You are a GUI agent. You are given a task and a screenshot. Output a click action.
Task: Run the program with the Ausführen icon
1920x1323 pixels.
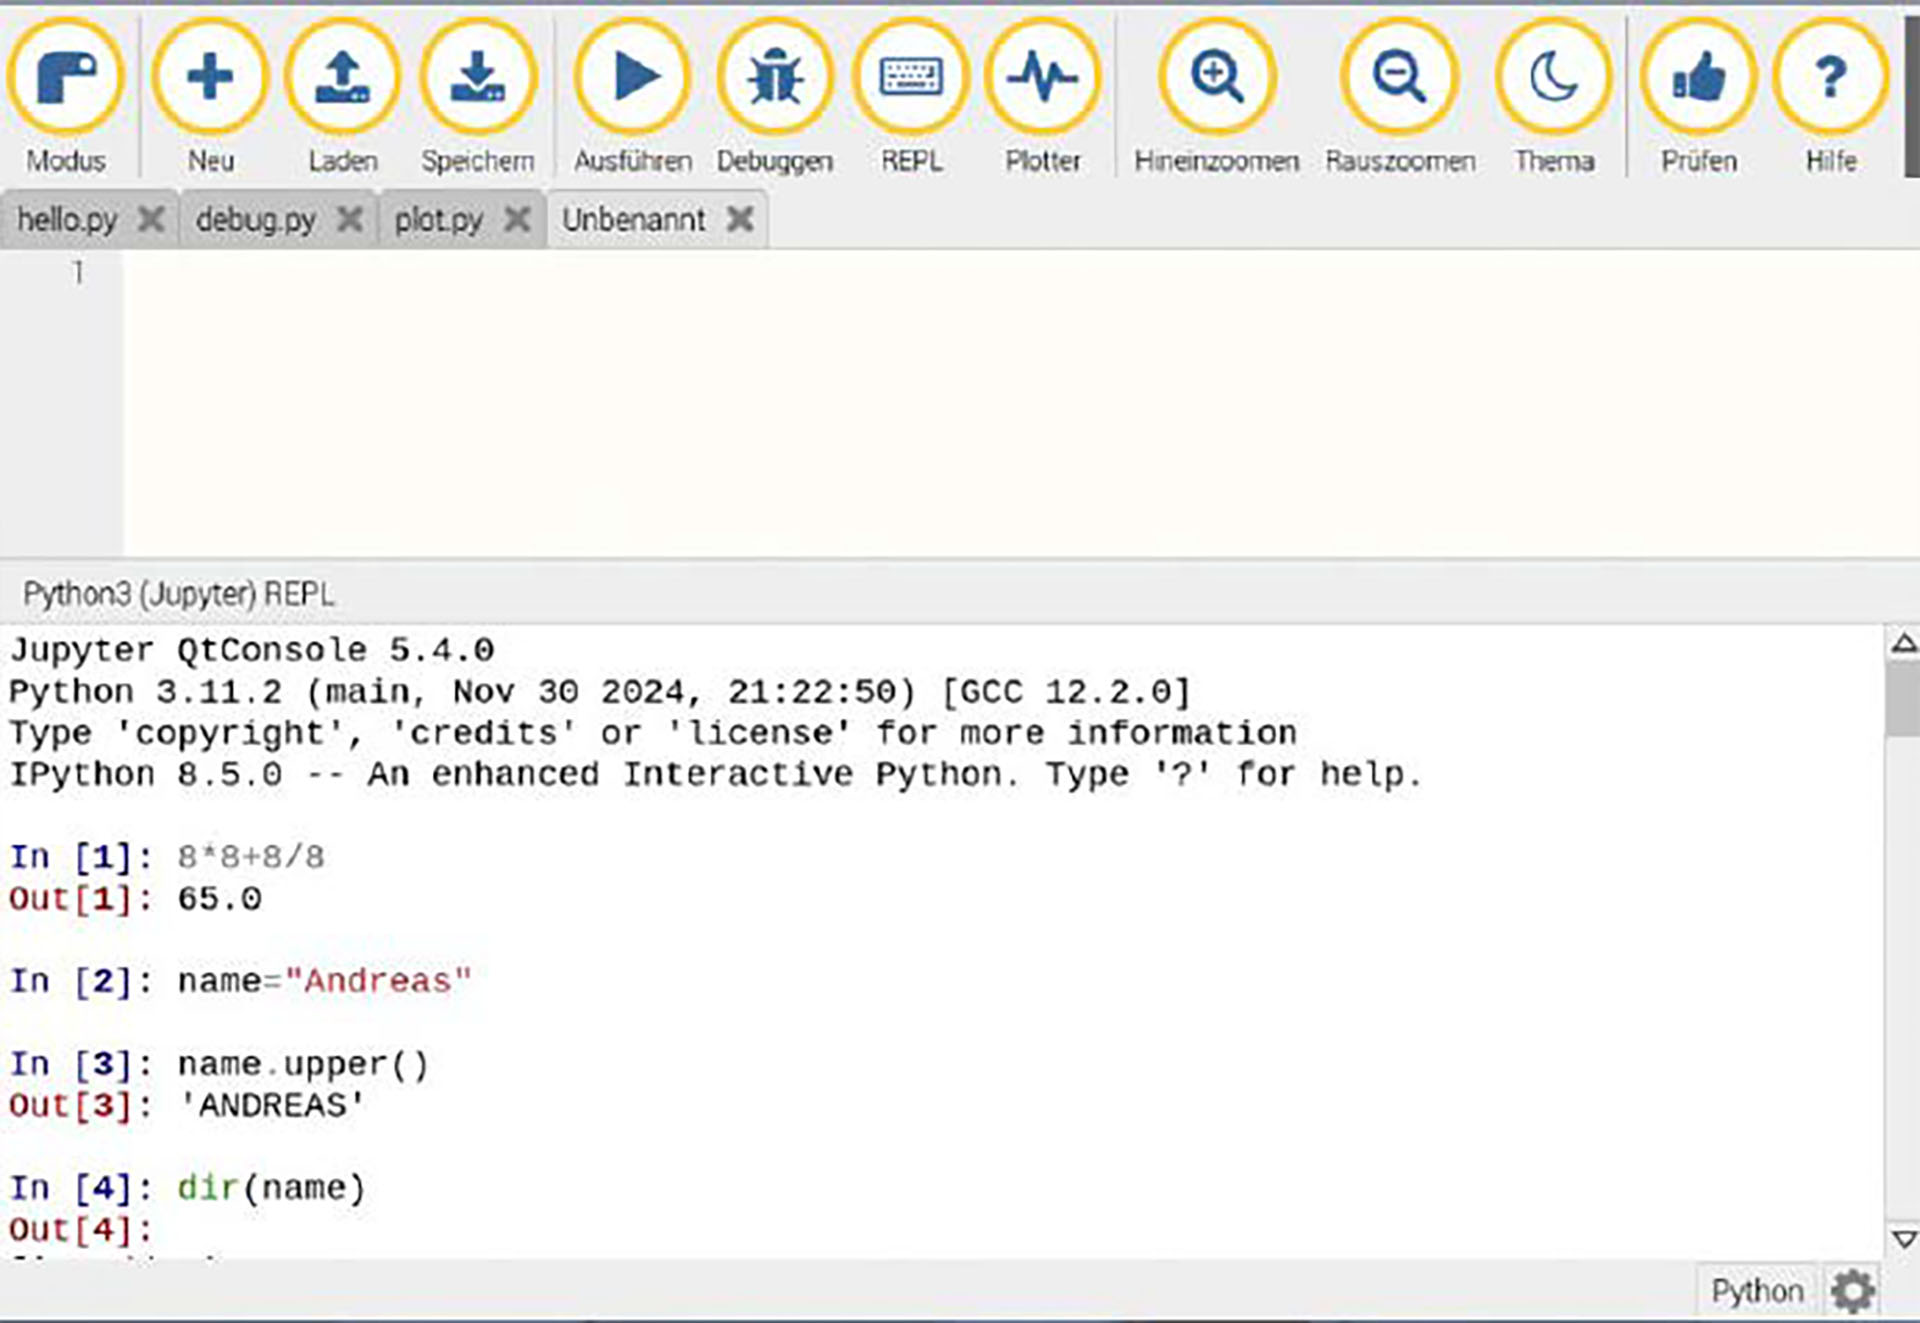tap(633, 75)
